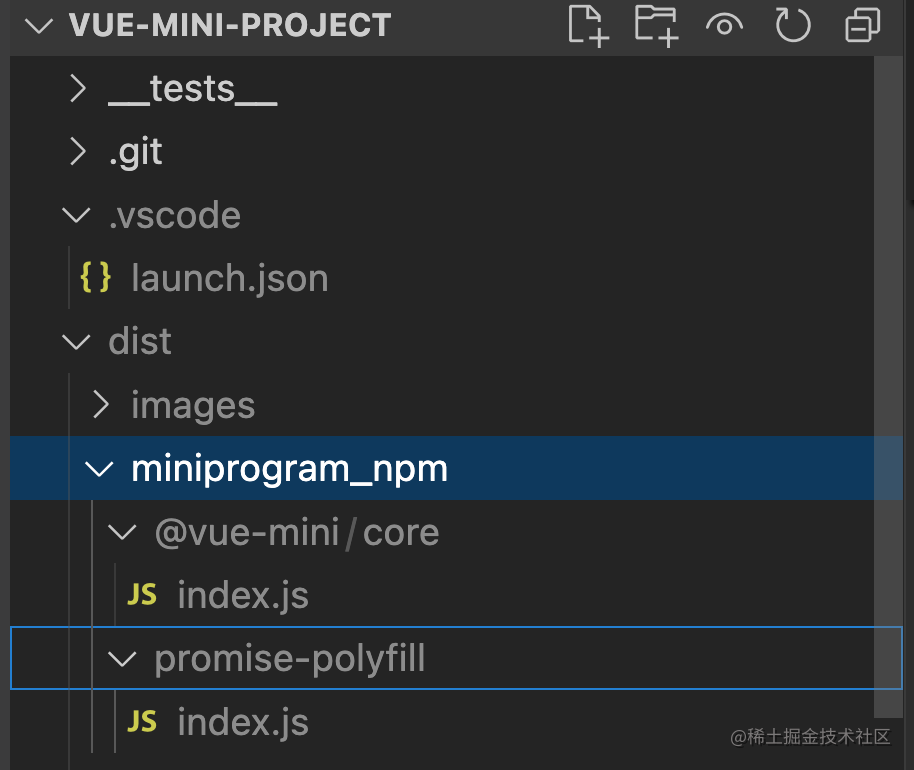Open launch.json file
This screenshot has width=914, height=770.
pos(456,278)
